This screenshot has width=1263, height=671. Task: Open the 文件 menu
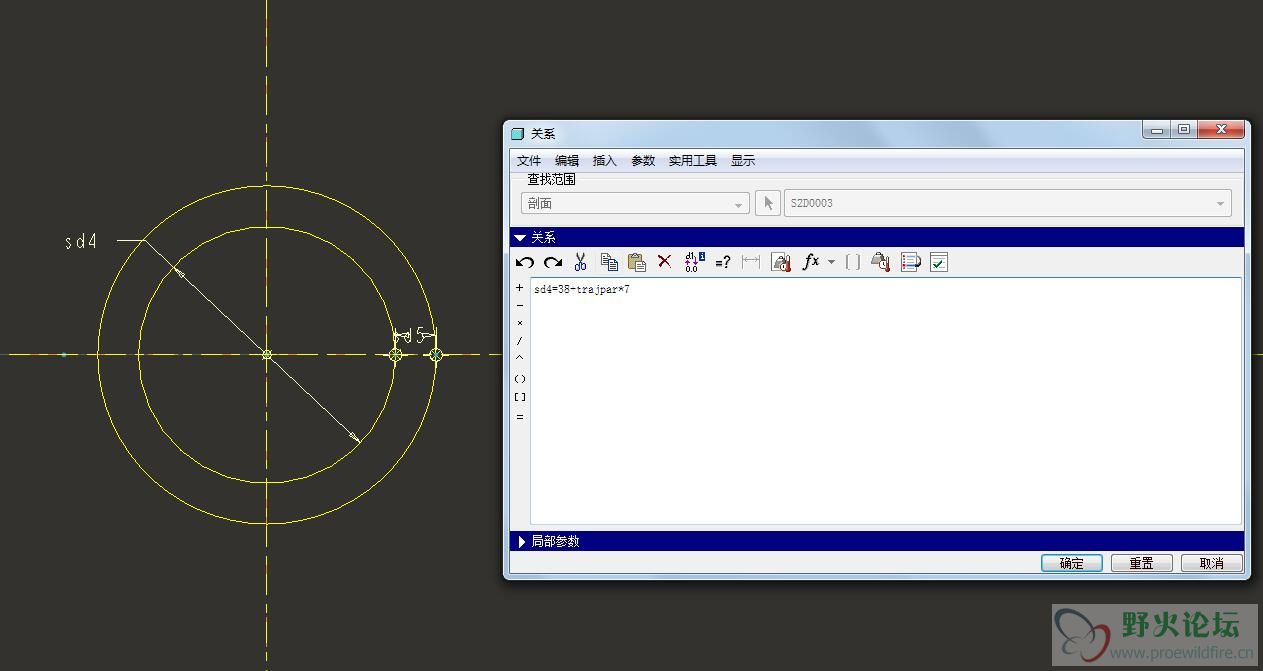[x=529, y=161]
